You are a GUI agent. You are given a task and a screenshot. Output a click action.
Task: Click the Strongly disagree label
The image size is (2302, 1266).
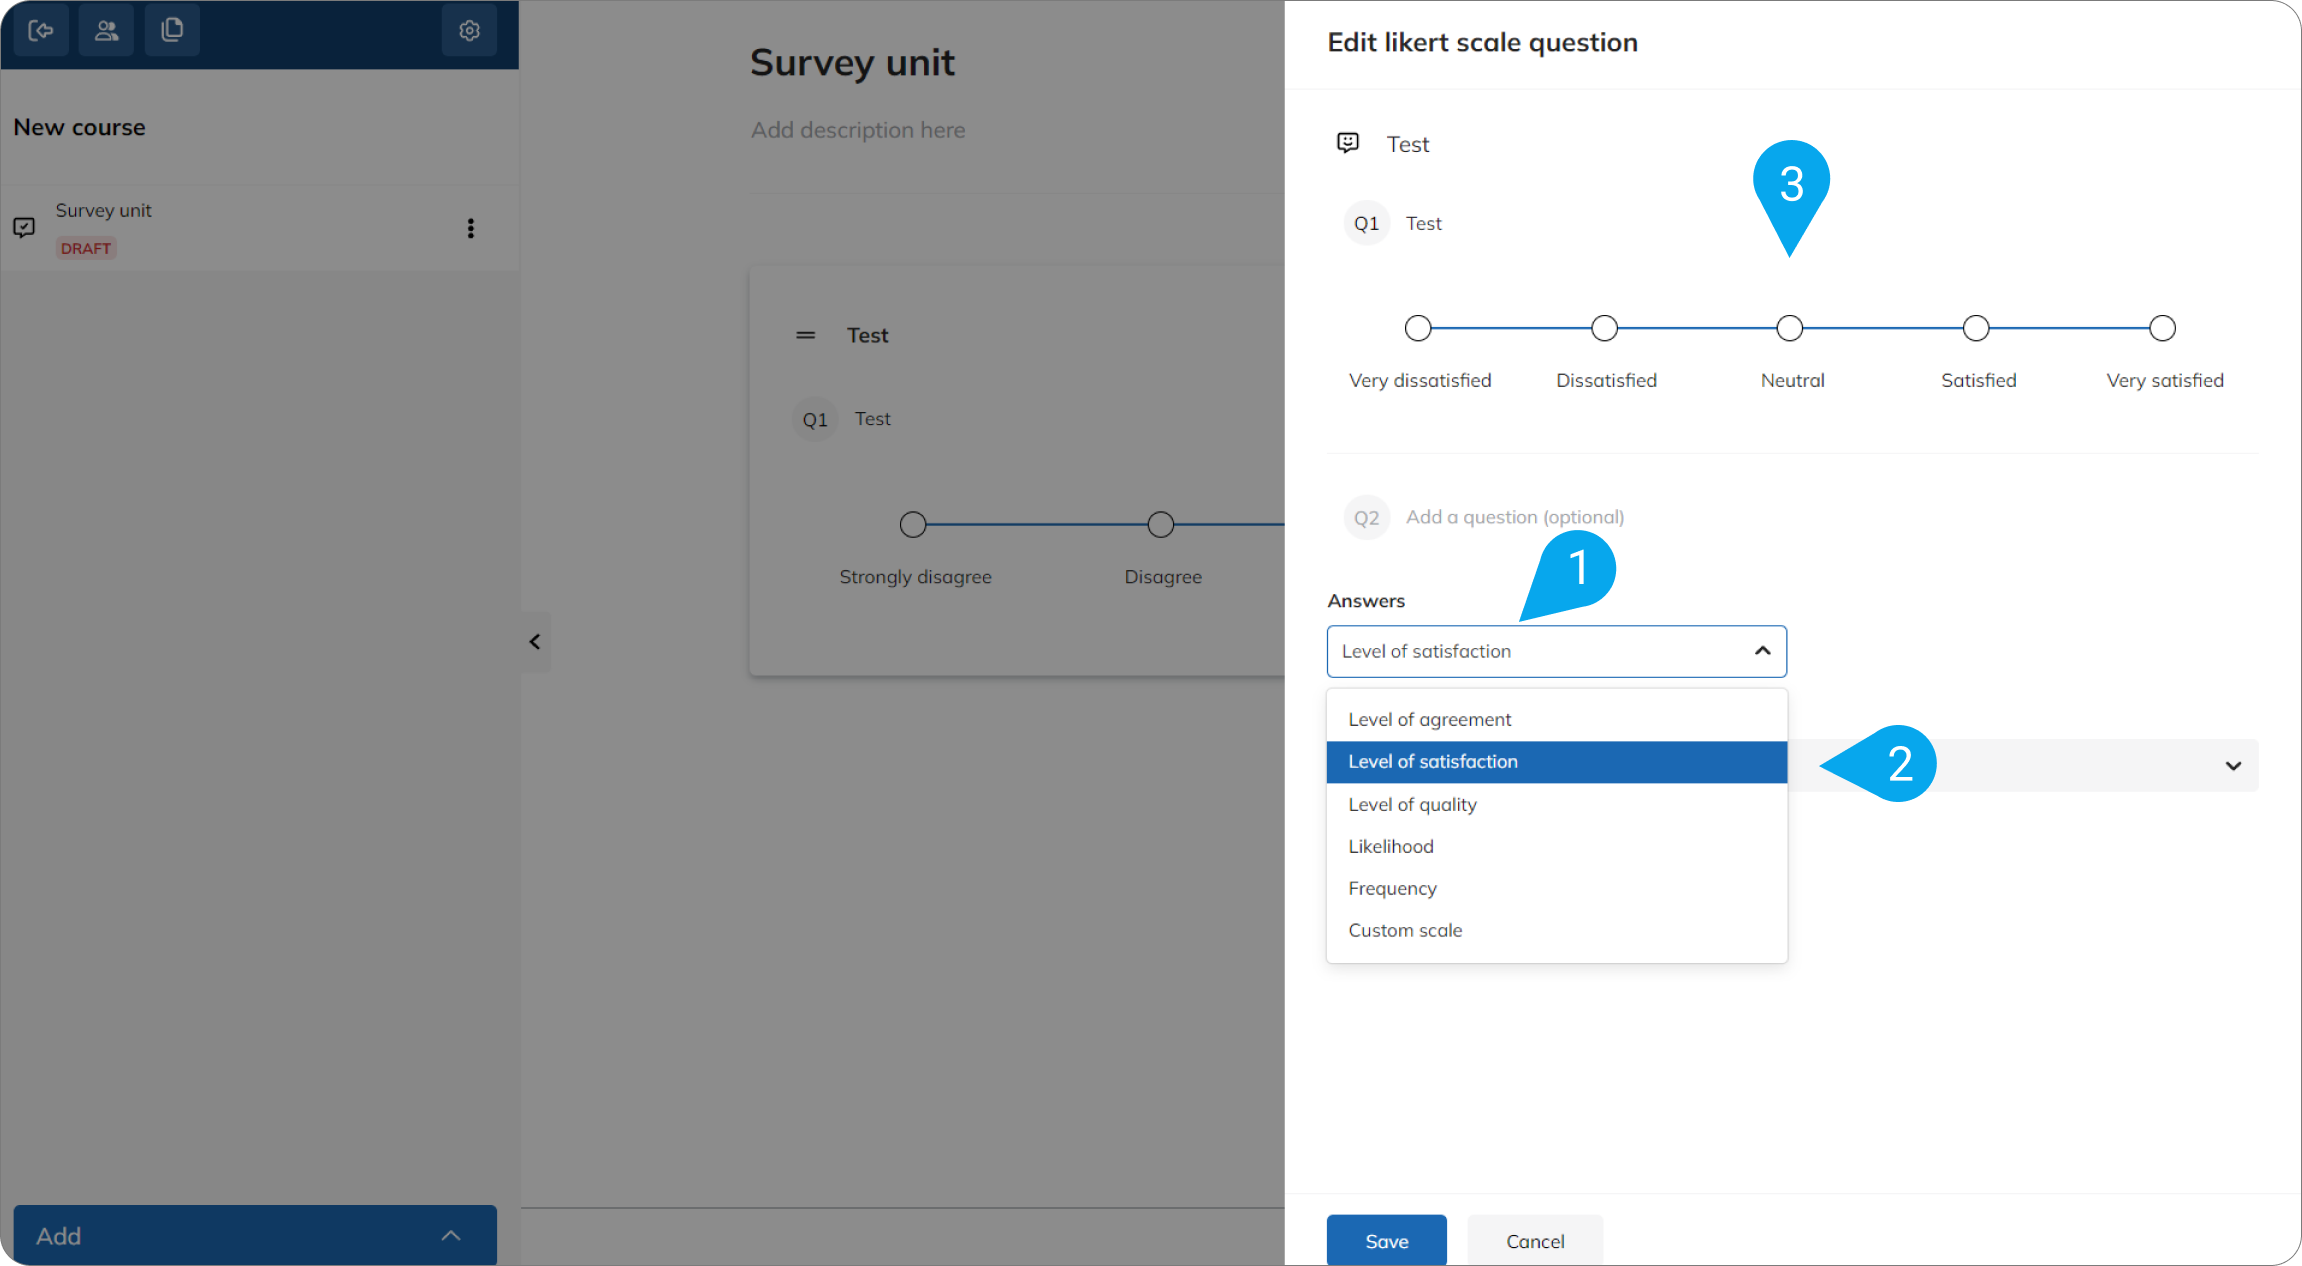915,577
